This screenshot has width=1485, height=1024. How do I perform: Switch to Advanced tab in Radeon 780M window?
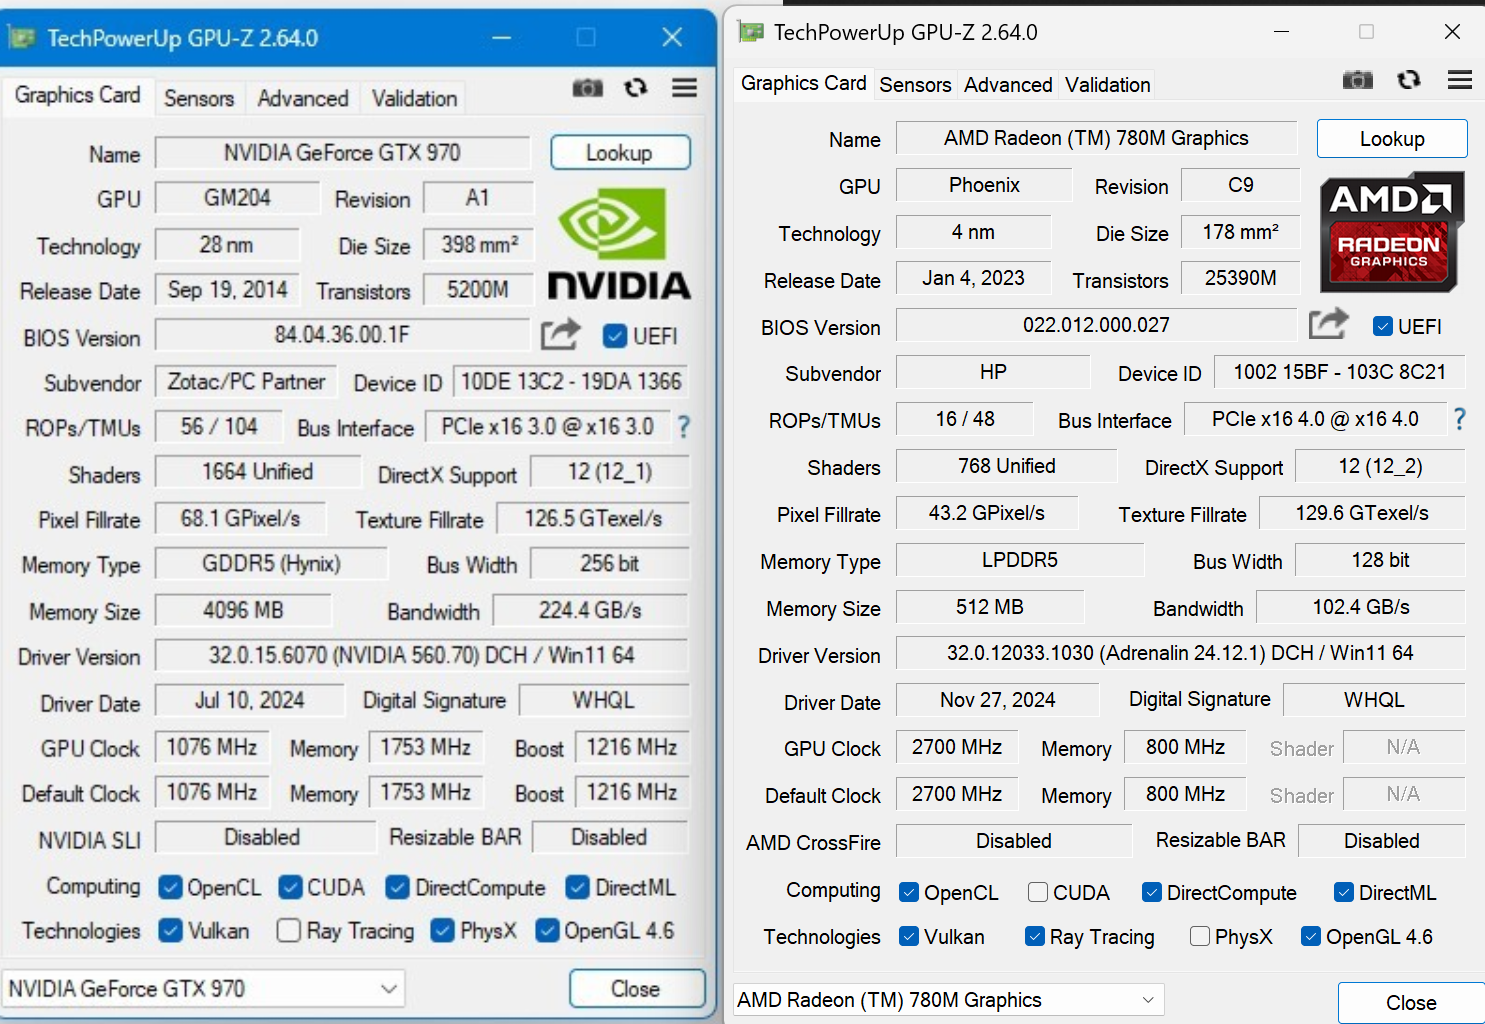click(1008, 85)
